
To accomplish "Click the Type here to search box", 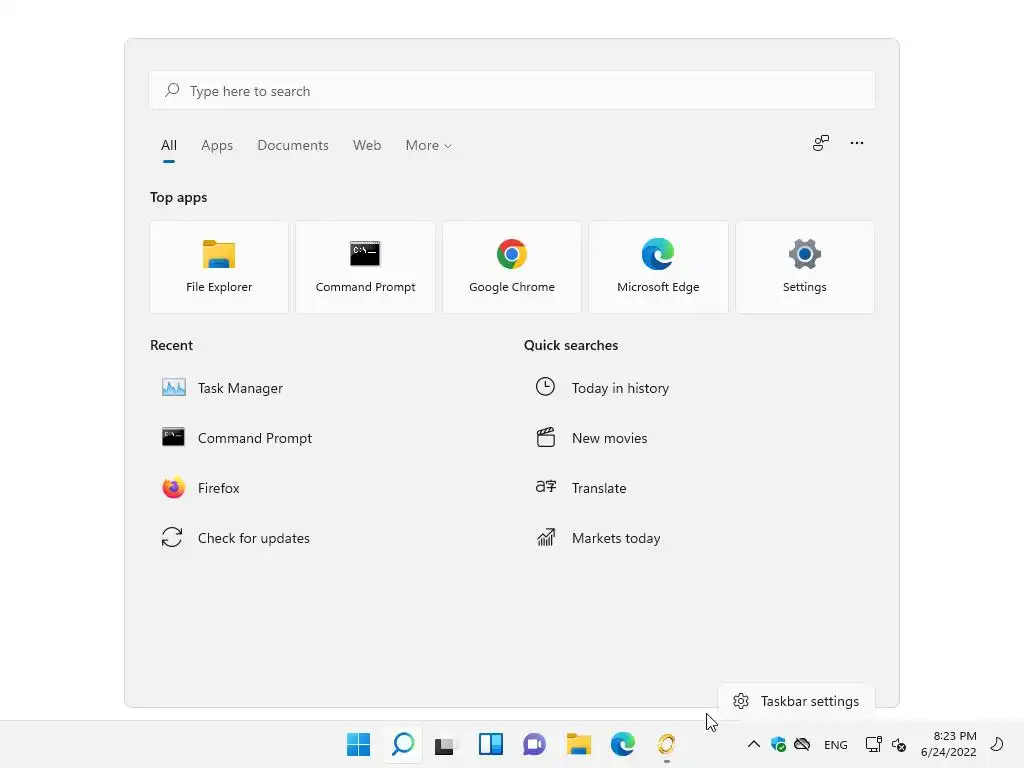I will coord(512,91).
